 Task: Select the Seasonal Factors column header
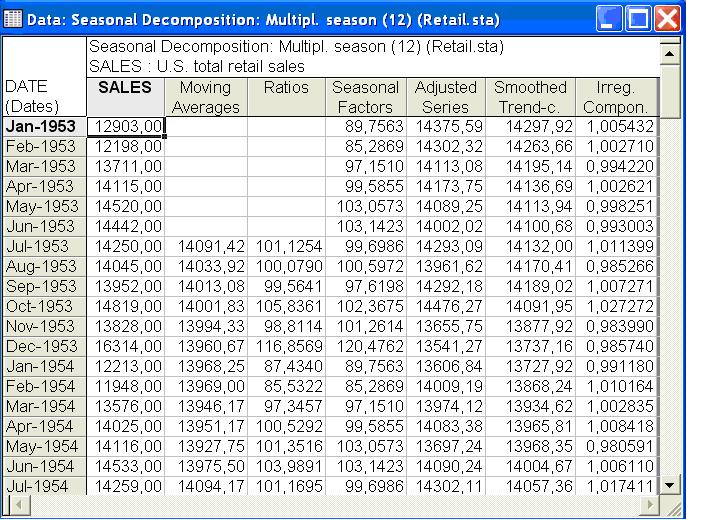[x=365, y=97]
